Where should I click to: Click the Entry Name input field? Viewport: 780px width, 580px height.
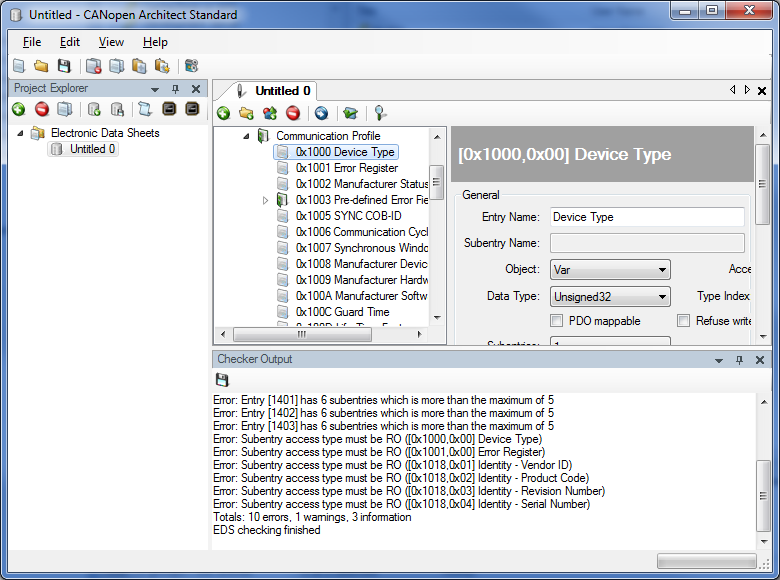[647, 217]
